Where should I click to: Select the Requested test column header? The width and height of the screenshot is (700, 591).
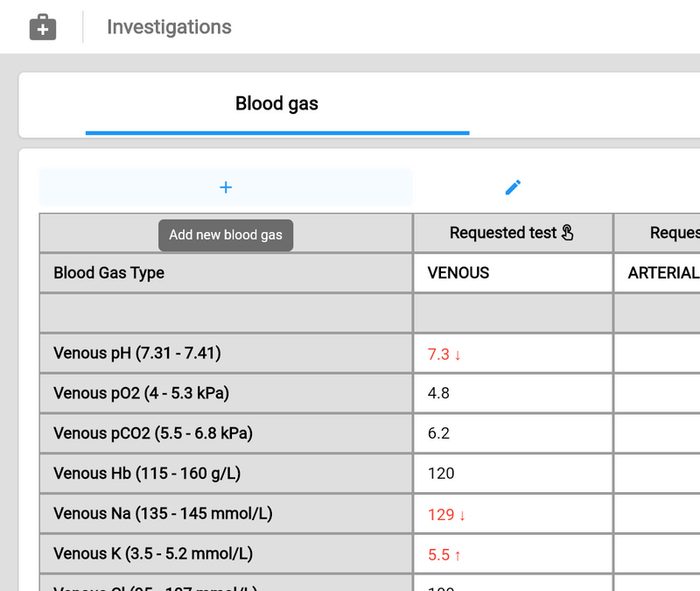click(x=502, y=233)
